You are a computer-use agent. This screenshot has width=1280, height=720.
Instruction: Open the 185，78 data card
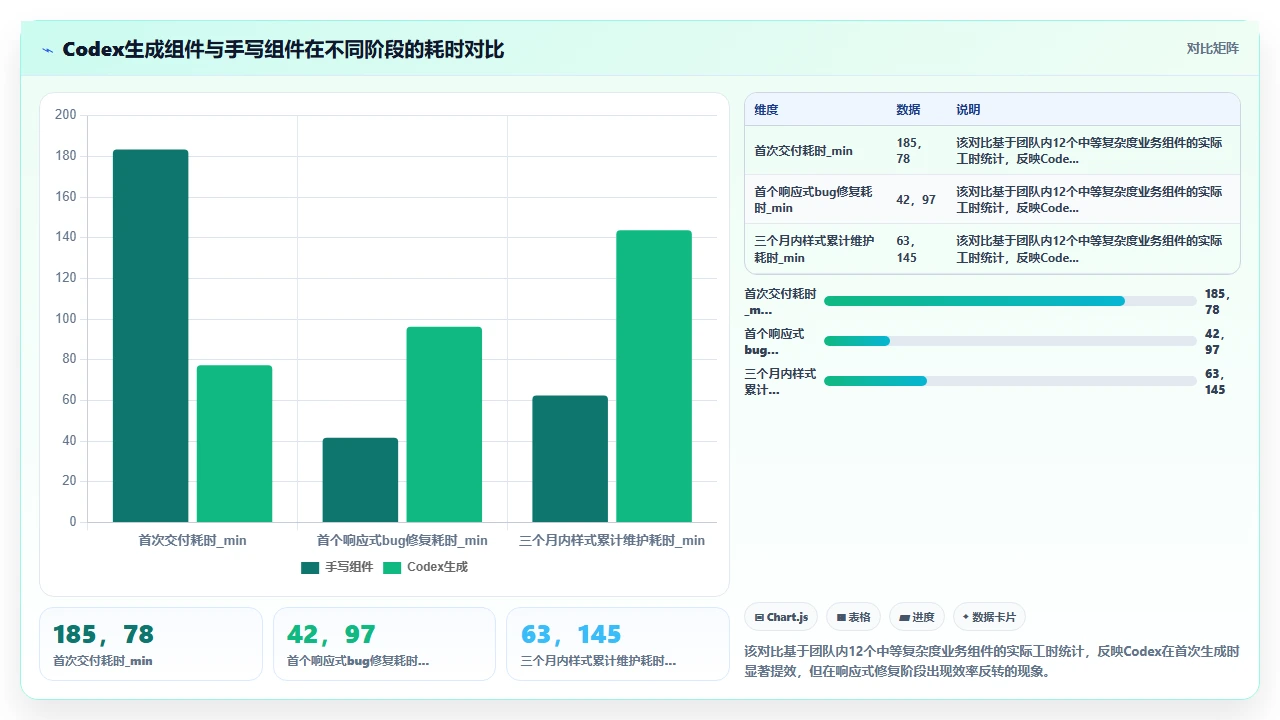point(151,644)
